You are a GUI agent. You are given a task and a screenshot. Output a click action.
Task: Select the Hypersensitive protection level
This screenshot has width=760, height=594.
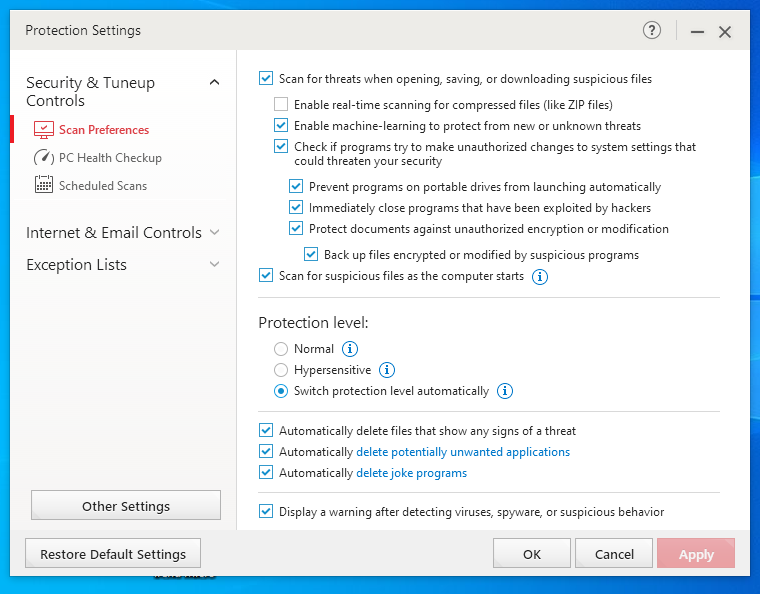[281, 370]
